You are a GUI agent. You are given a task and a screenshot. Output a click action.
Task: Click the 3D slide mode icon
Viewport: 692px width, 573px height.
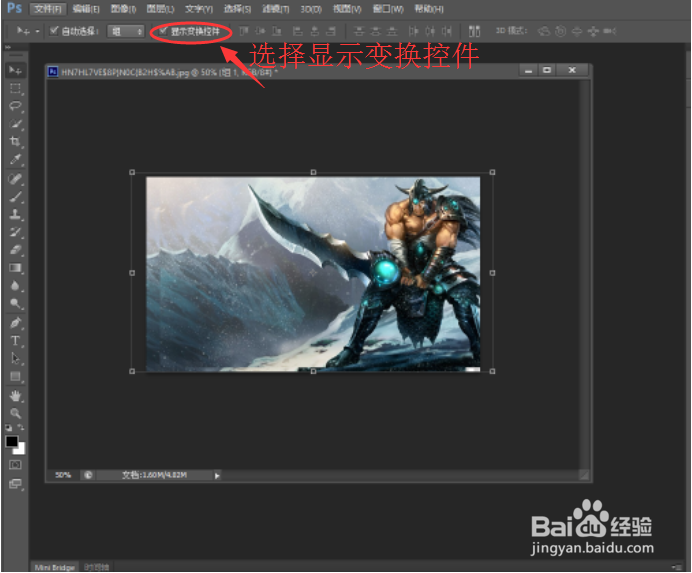coord(593,31)
